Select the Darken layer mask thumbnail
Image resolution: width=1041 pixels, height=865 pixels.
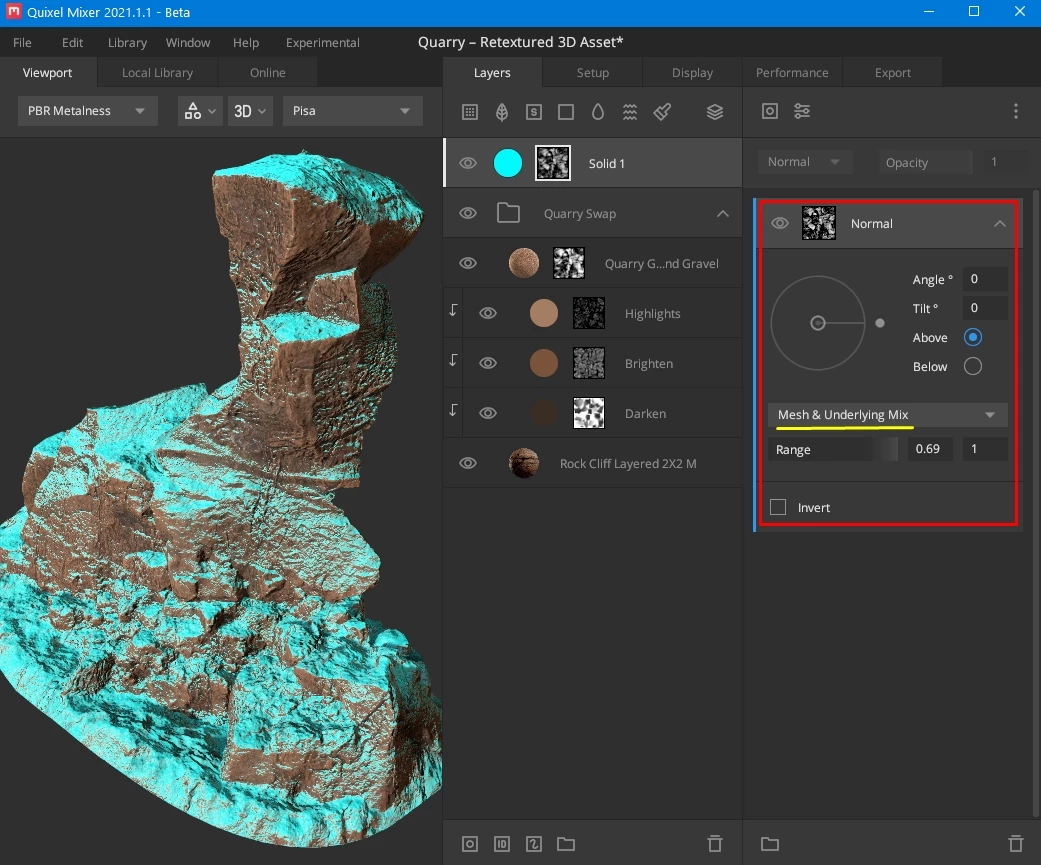point(589,413)
